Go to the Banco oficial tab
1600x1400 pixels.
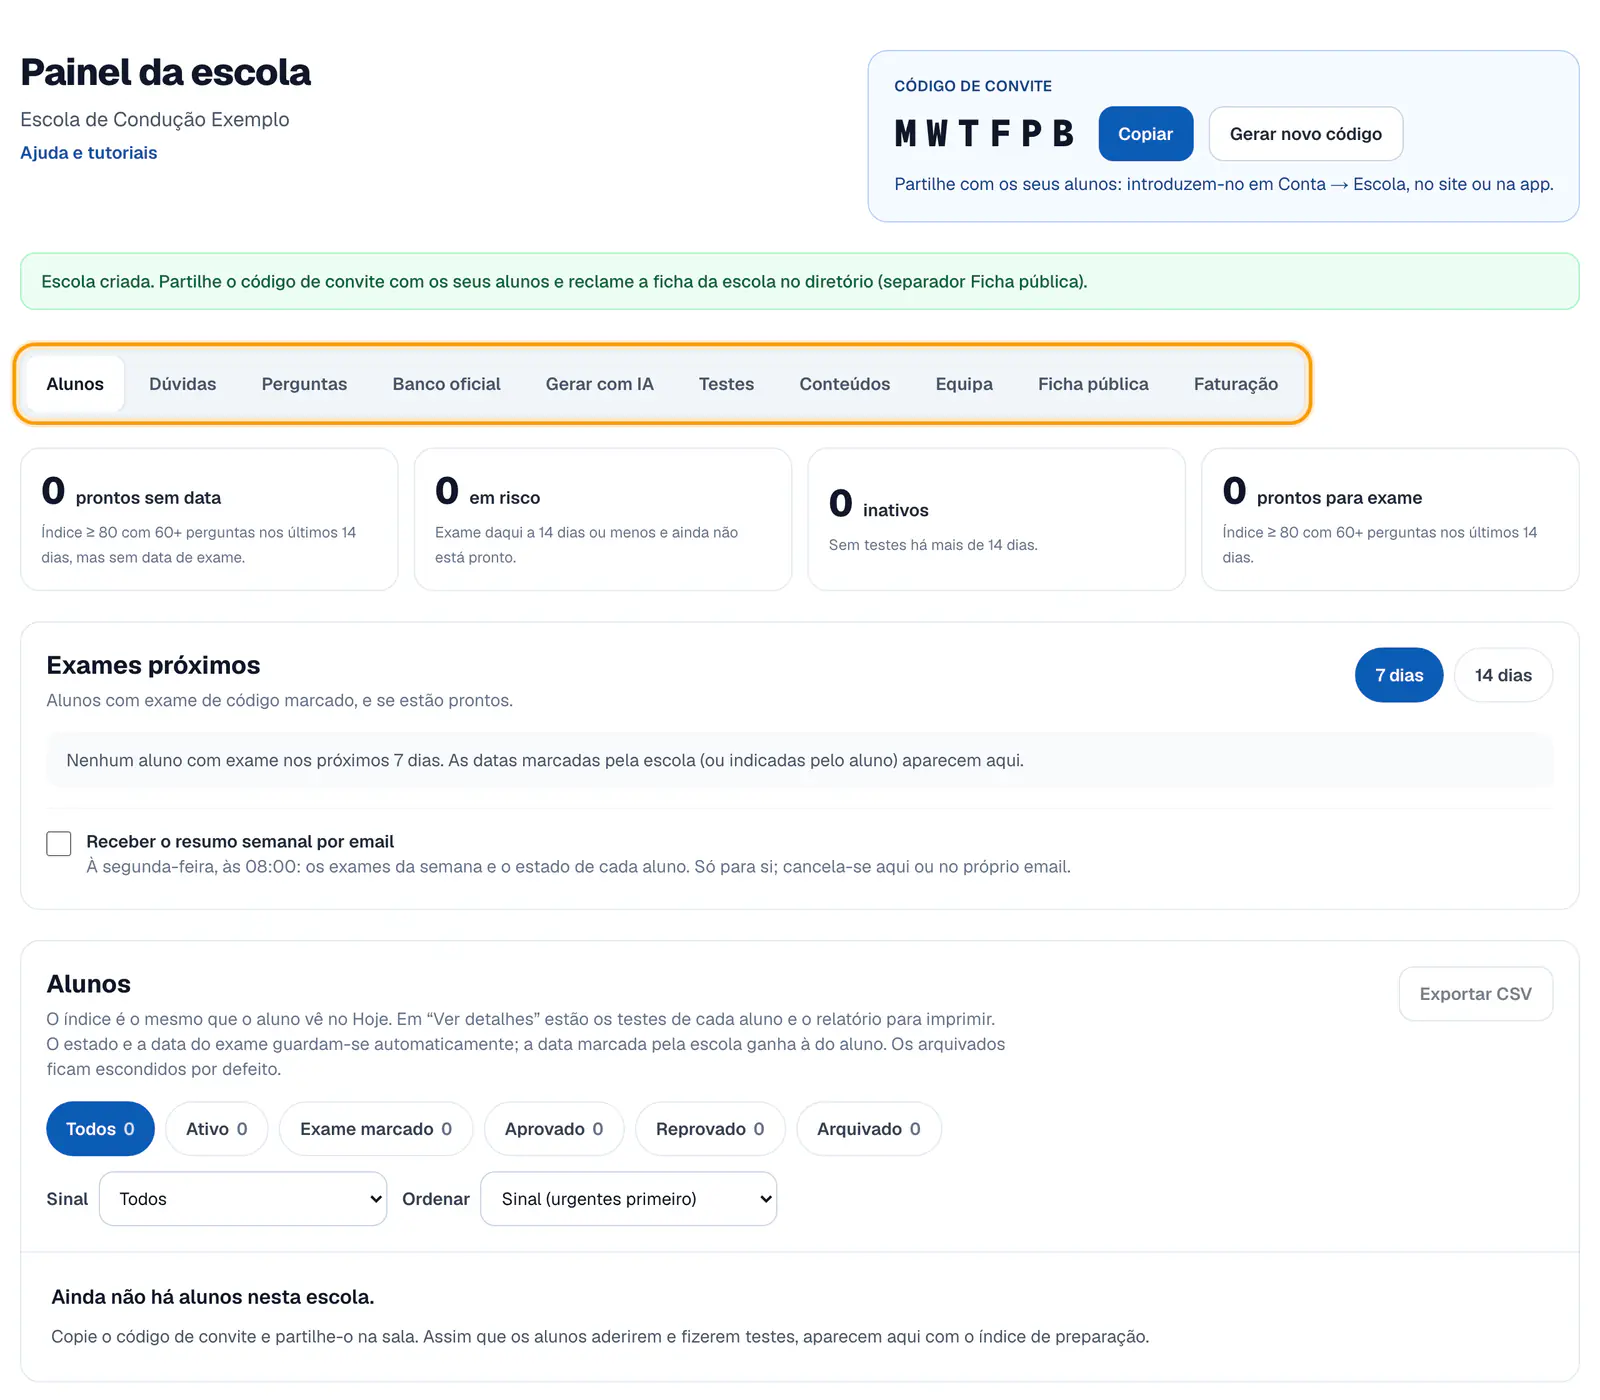(446, 384)
